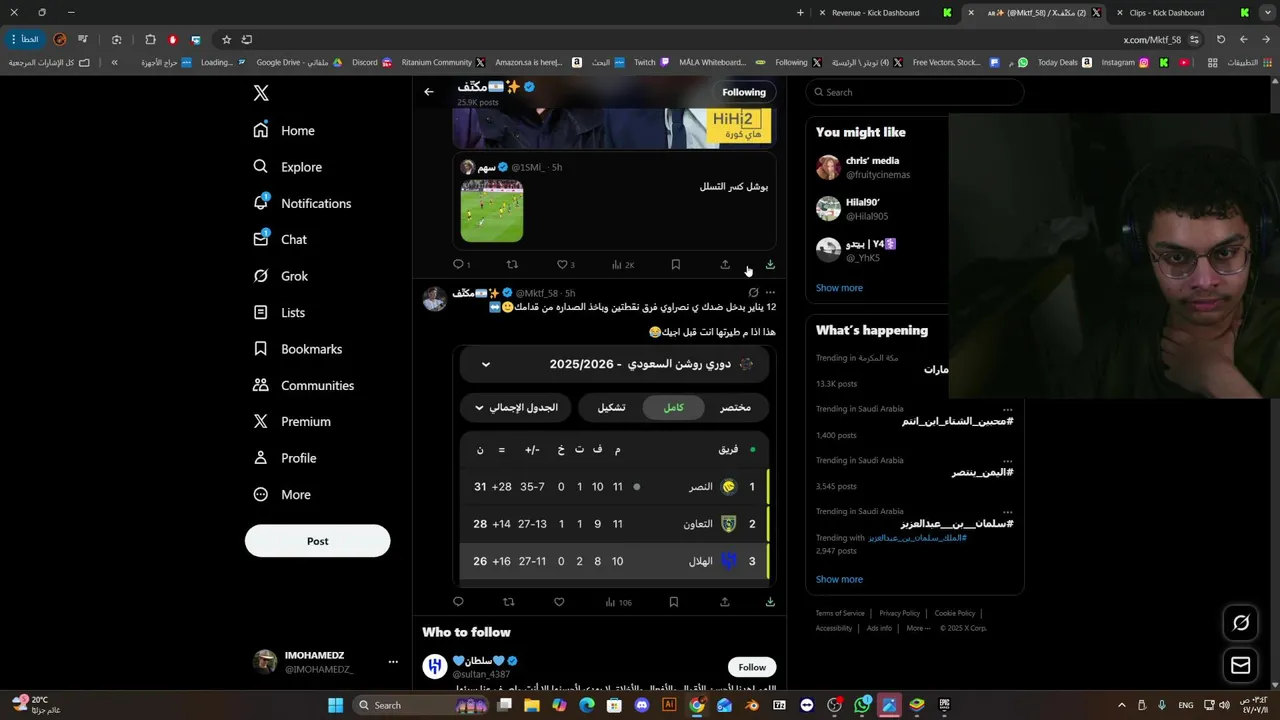Screen dimensions: 1280x720
Task: Open Chat in sidebar
Action: coord(280,240)
